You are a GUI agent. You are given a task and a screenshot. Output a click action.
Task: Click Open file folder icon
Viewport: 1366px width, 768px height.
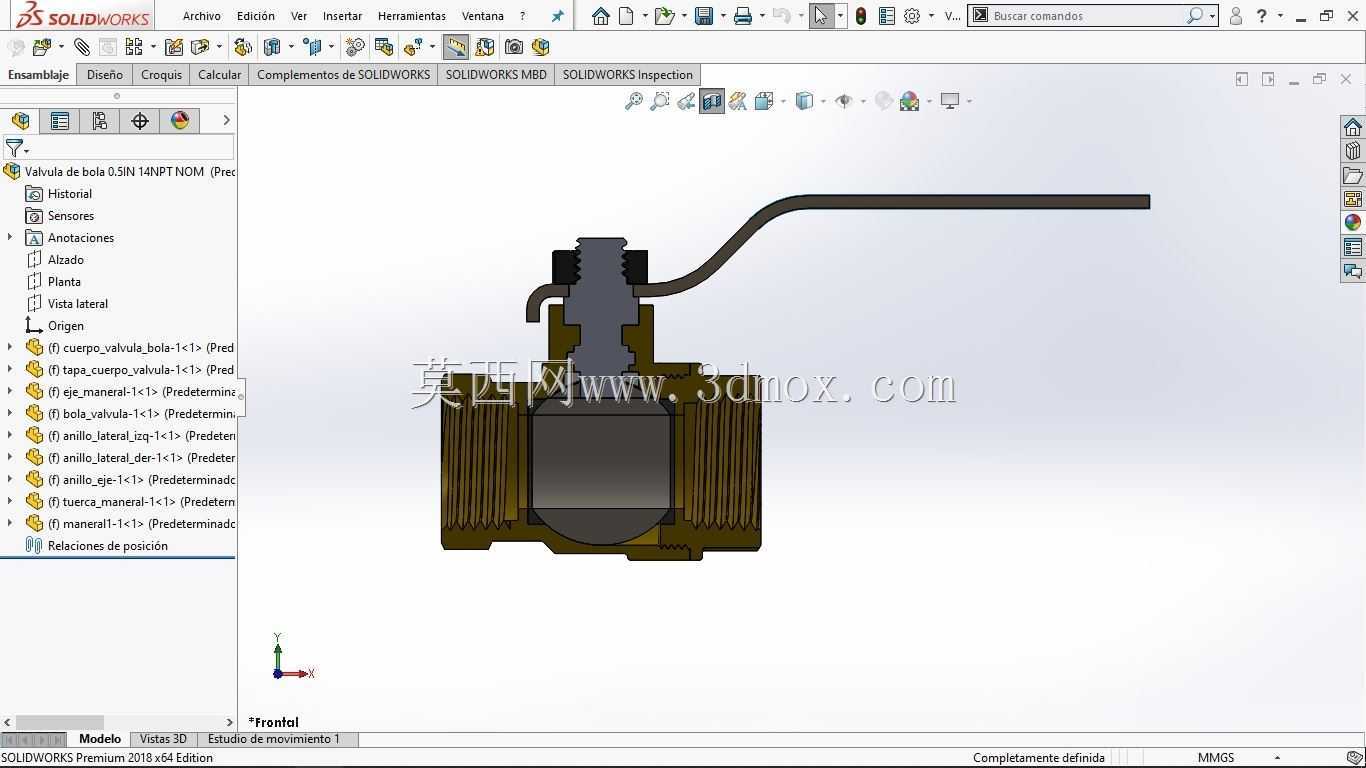point(664,16)
